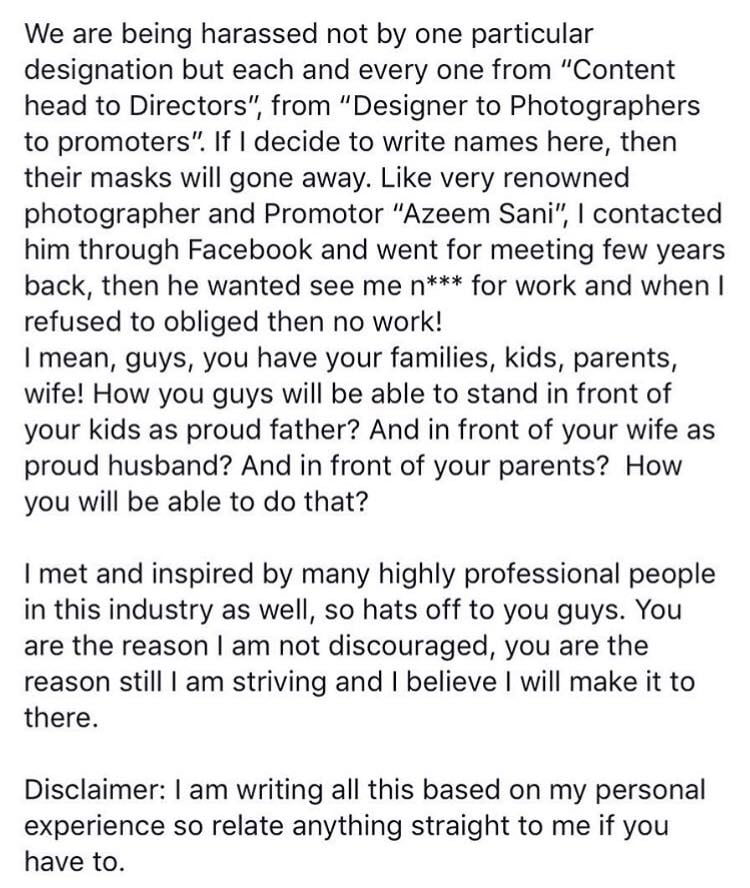The height and width of the screenshot is (888, 750).
Task: Click the line starting "I mean, guys"
Action: tap(350, 358)
